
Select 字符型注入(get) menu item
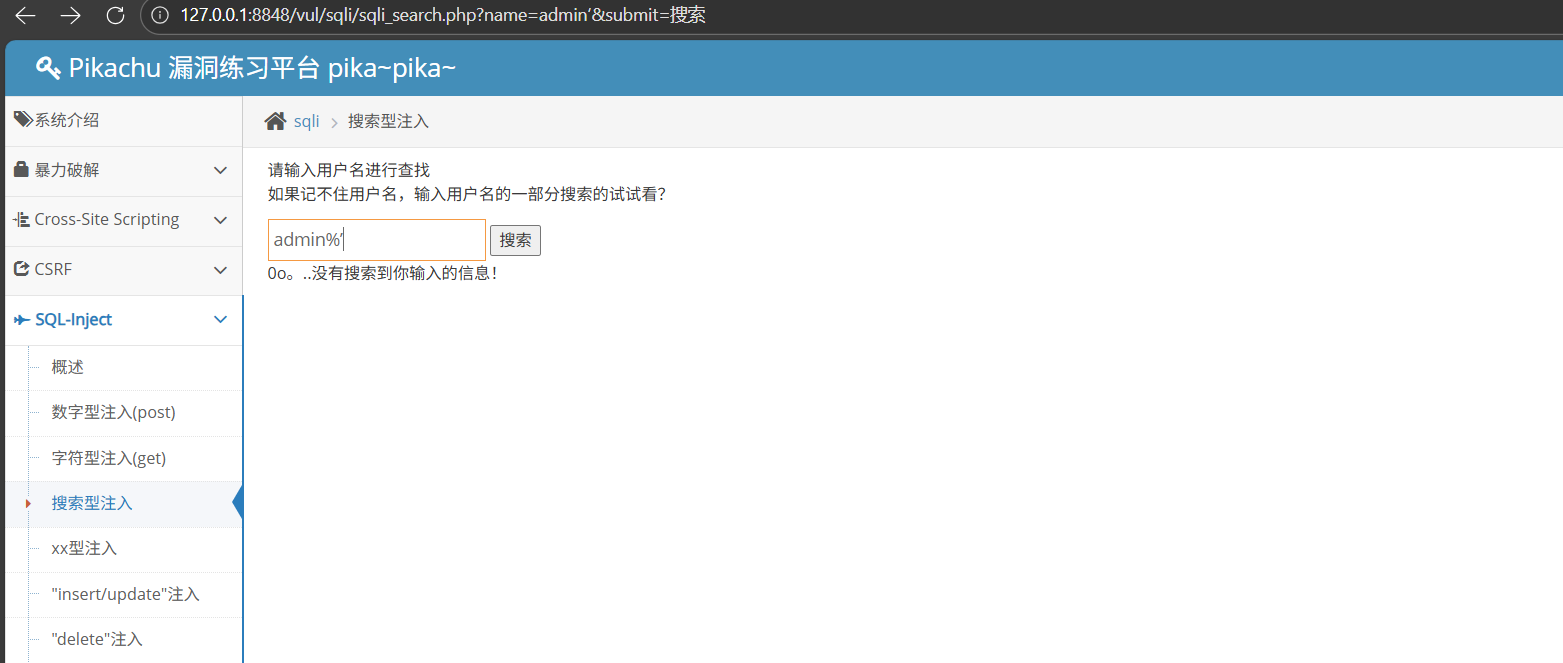(108, 458)
